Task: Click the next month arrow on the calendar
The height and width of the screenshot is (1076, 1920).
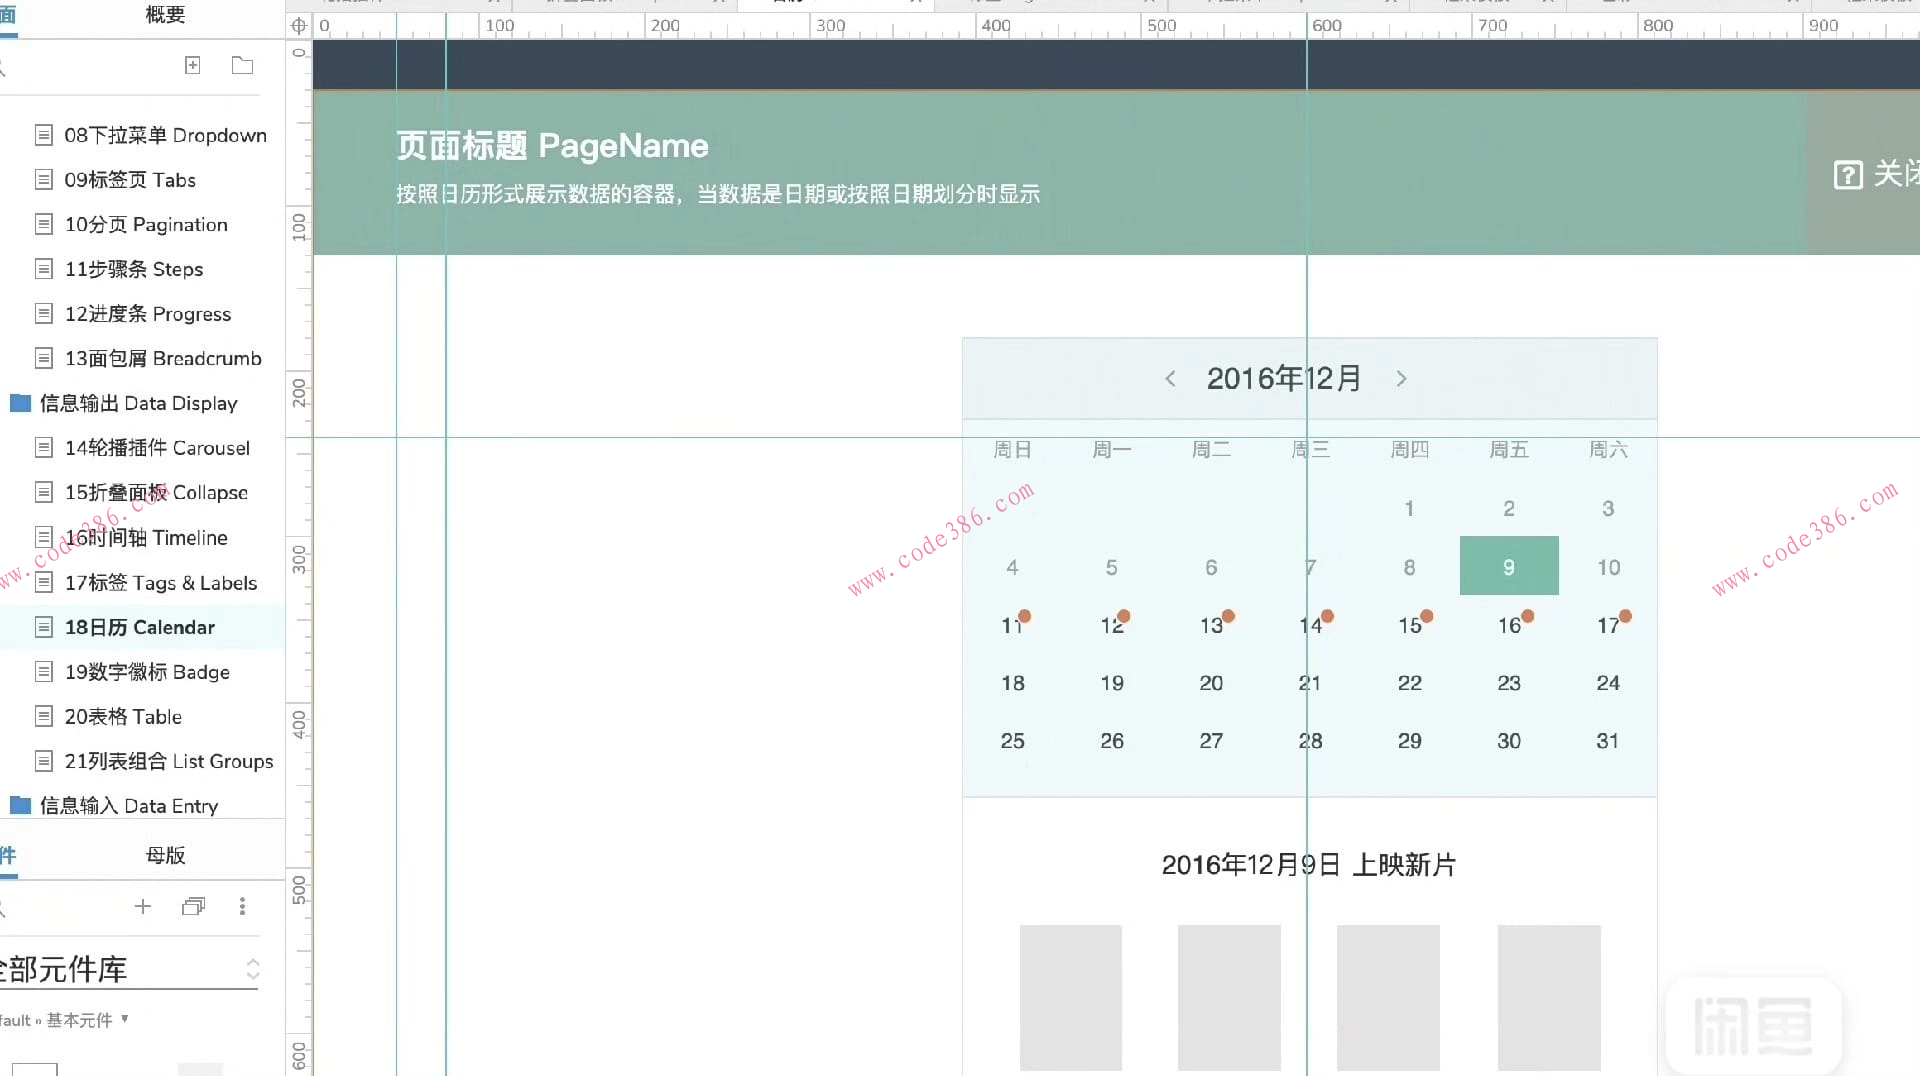Action: pos(1401,378)
